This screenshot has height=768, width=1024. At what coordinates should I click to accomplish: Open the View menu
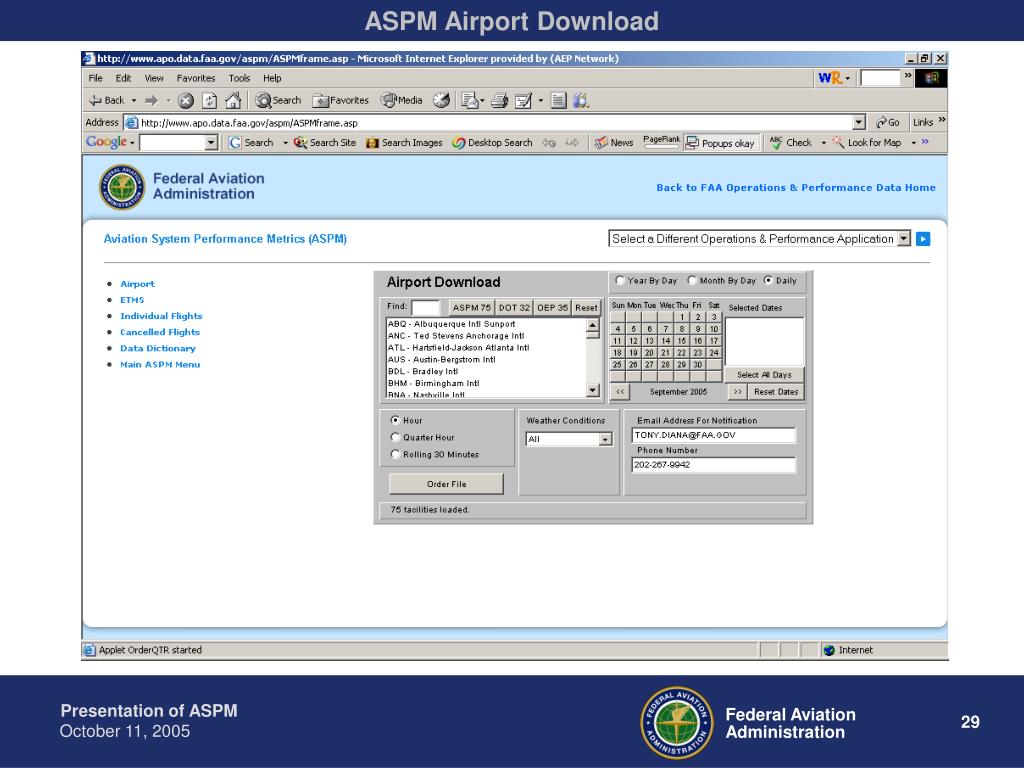coord(154,78)
